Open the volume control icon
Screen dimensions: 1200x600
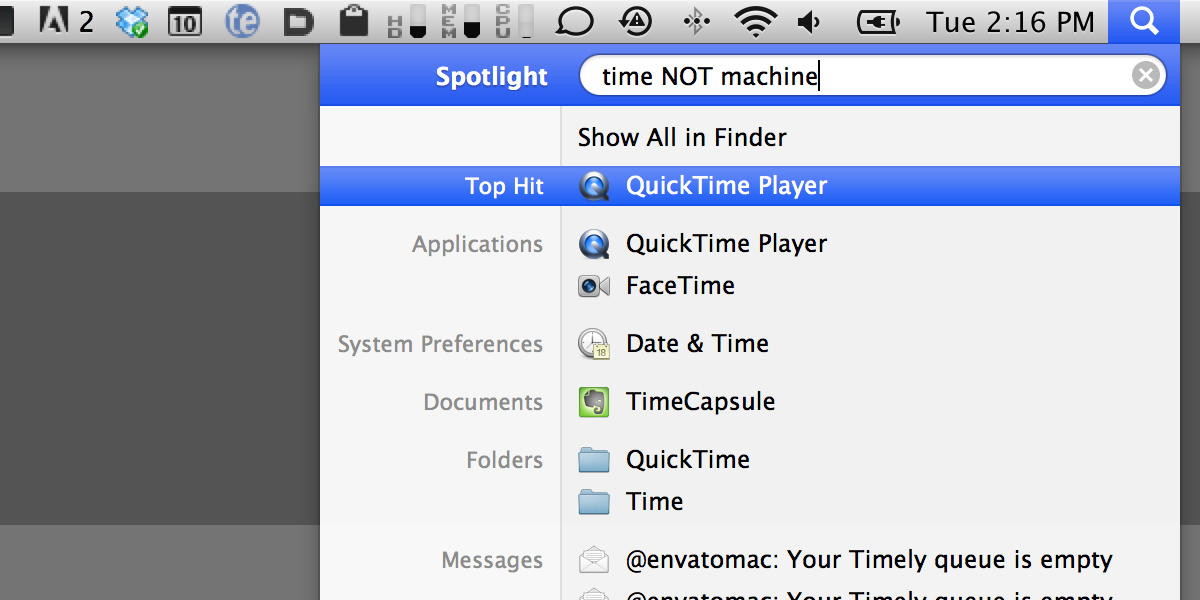coord(811,21)
